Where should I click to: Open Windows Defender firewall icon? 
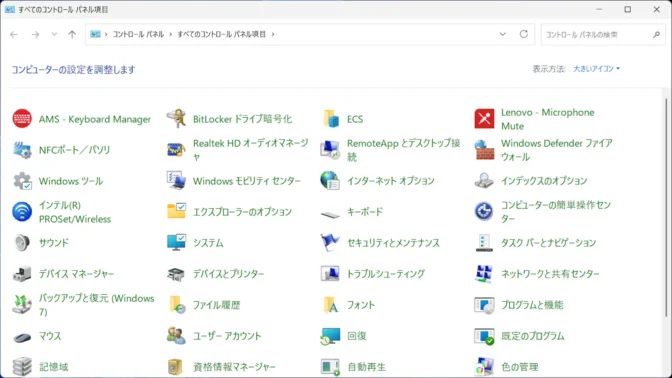click(484, 150)
